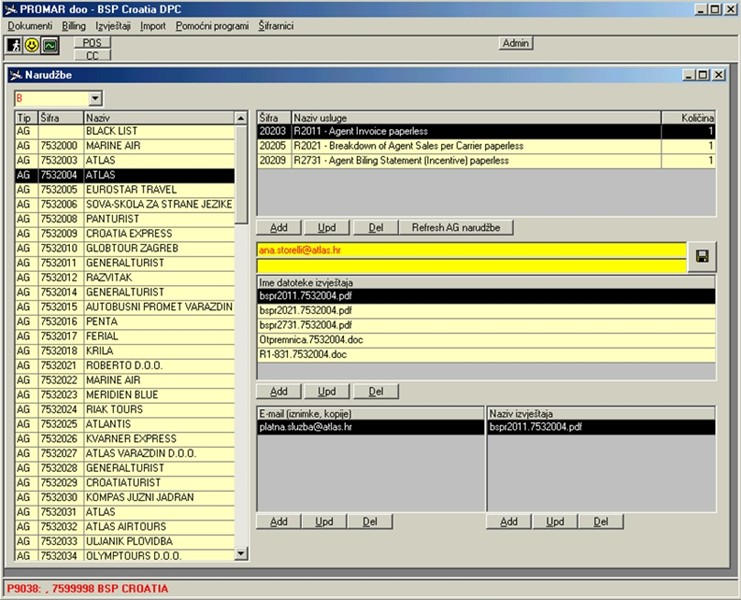Viewport: 741px width, 600px height.
Task: Open the Pomoćni programi menu
Action: tap(212, 26)
